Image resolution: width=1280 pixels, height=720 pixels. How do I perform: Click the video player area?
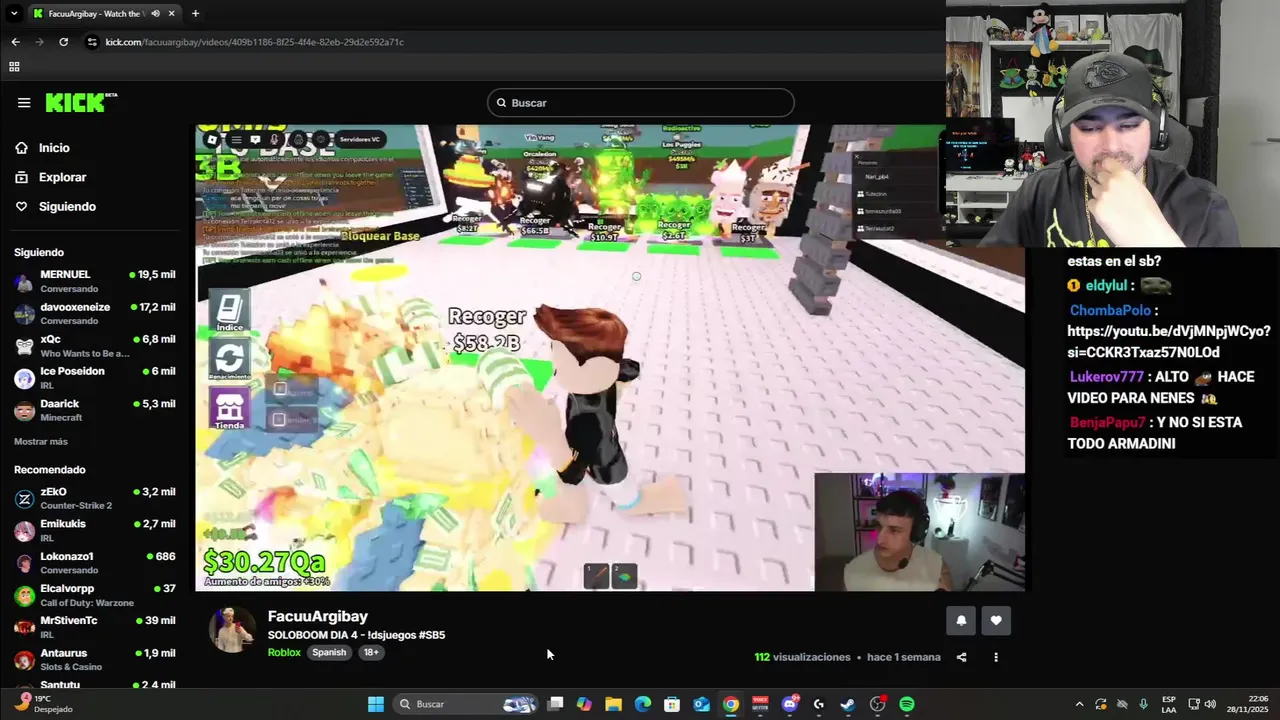(x=610, y=358)
